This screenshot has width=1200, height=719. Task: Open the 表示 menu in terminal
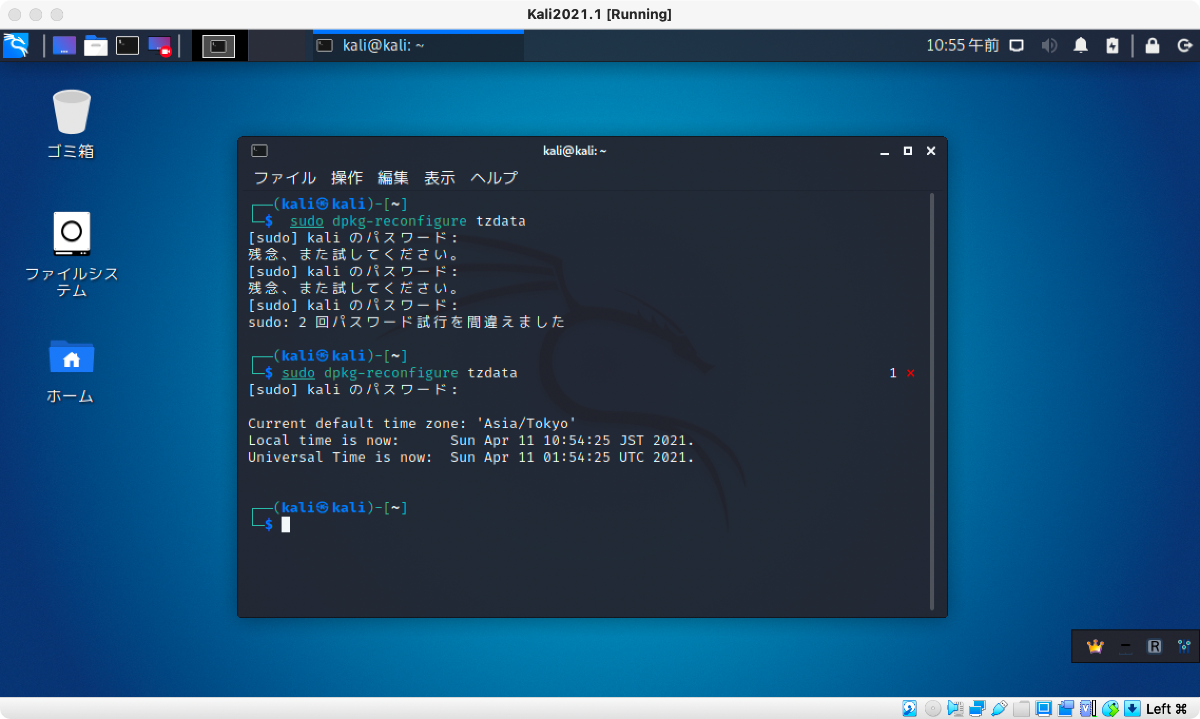(440, 178)
